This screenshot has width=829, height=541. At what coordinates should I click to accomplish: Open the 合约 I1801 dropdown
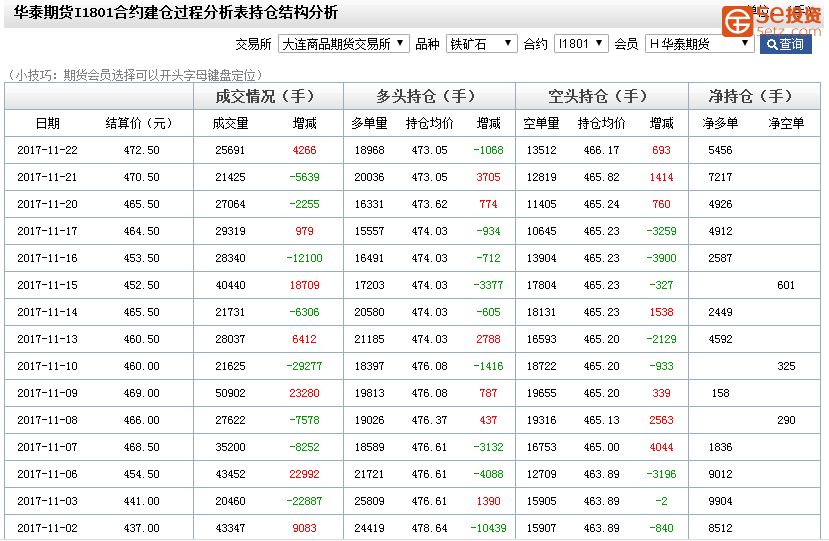click(x=581, y=43)
